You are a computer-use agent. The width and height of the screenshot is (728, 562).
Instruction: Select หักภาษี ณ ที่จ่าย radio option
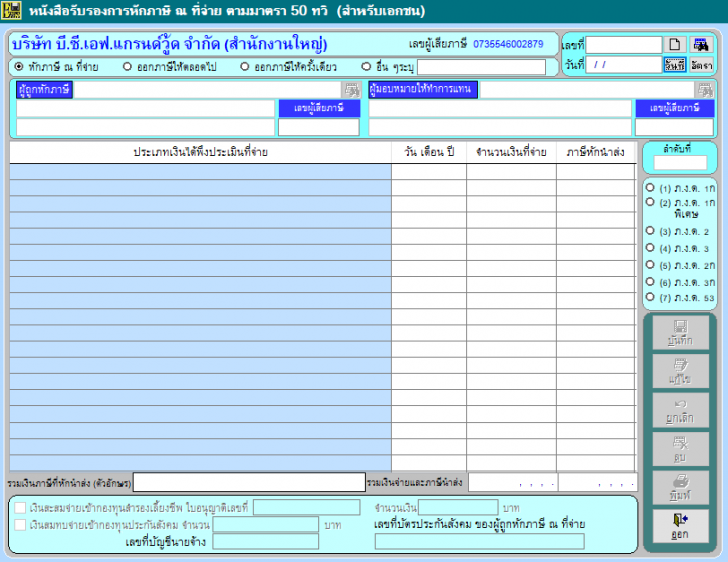[19, 67]
